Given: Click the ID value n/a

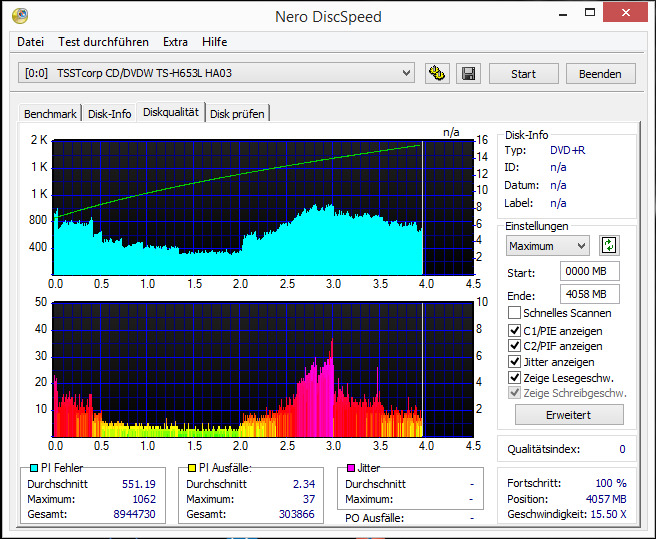Looking at the screenshot, I should pos(558,167).
